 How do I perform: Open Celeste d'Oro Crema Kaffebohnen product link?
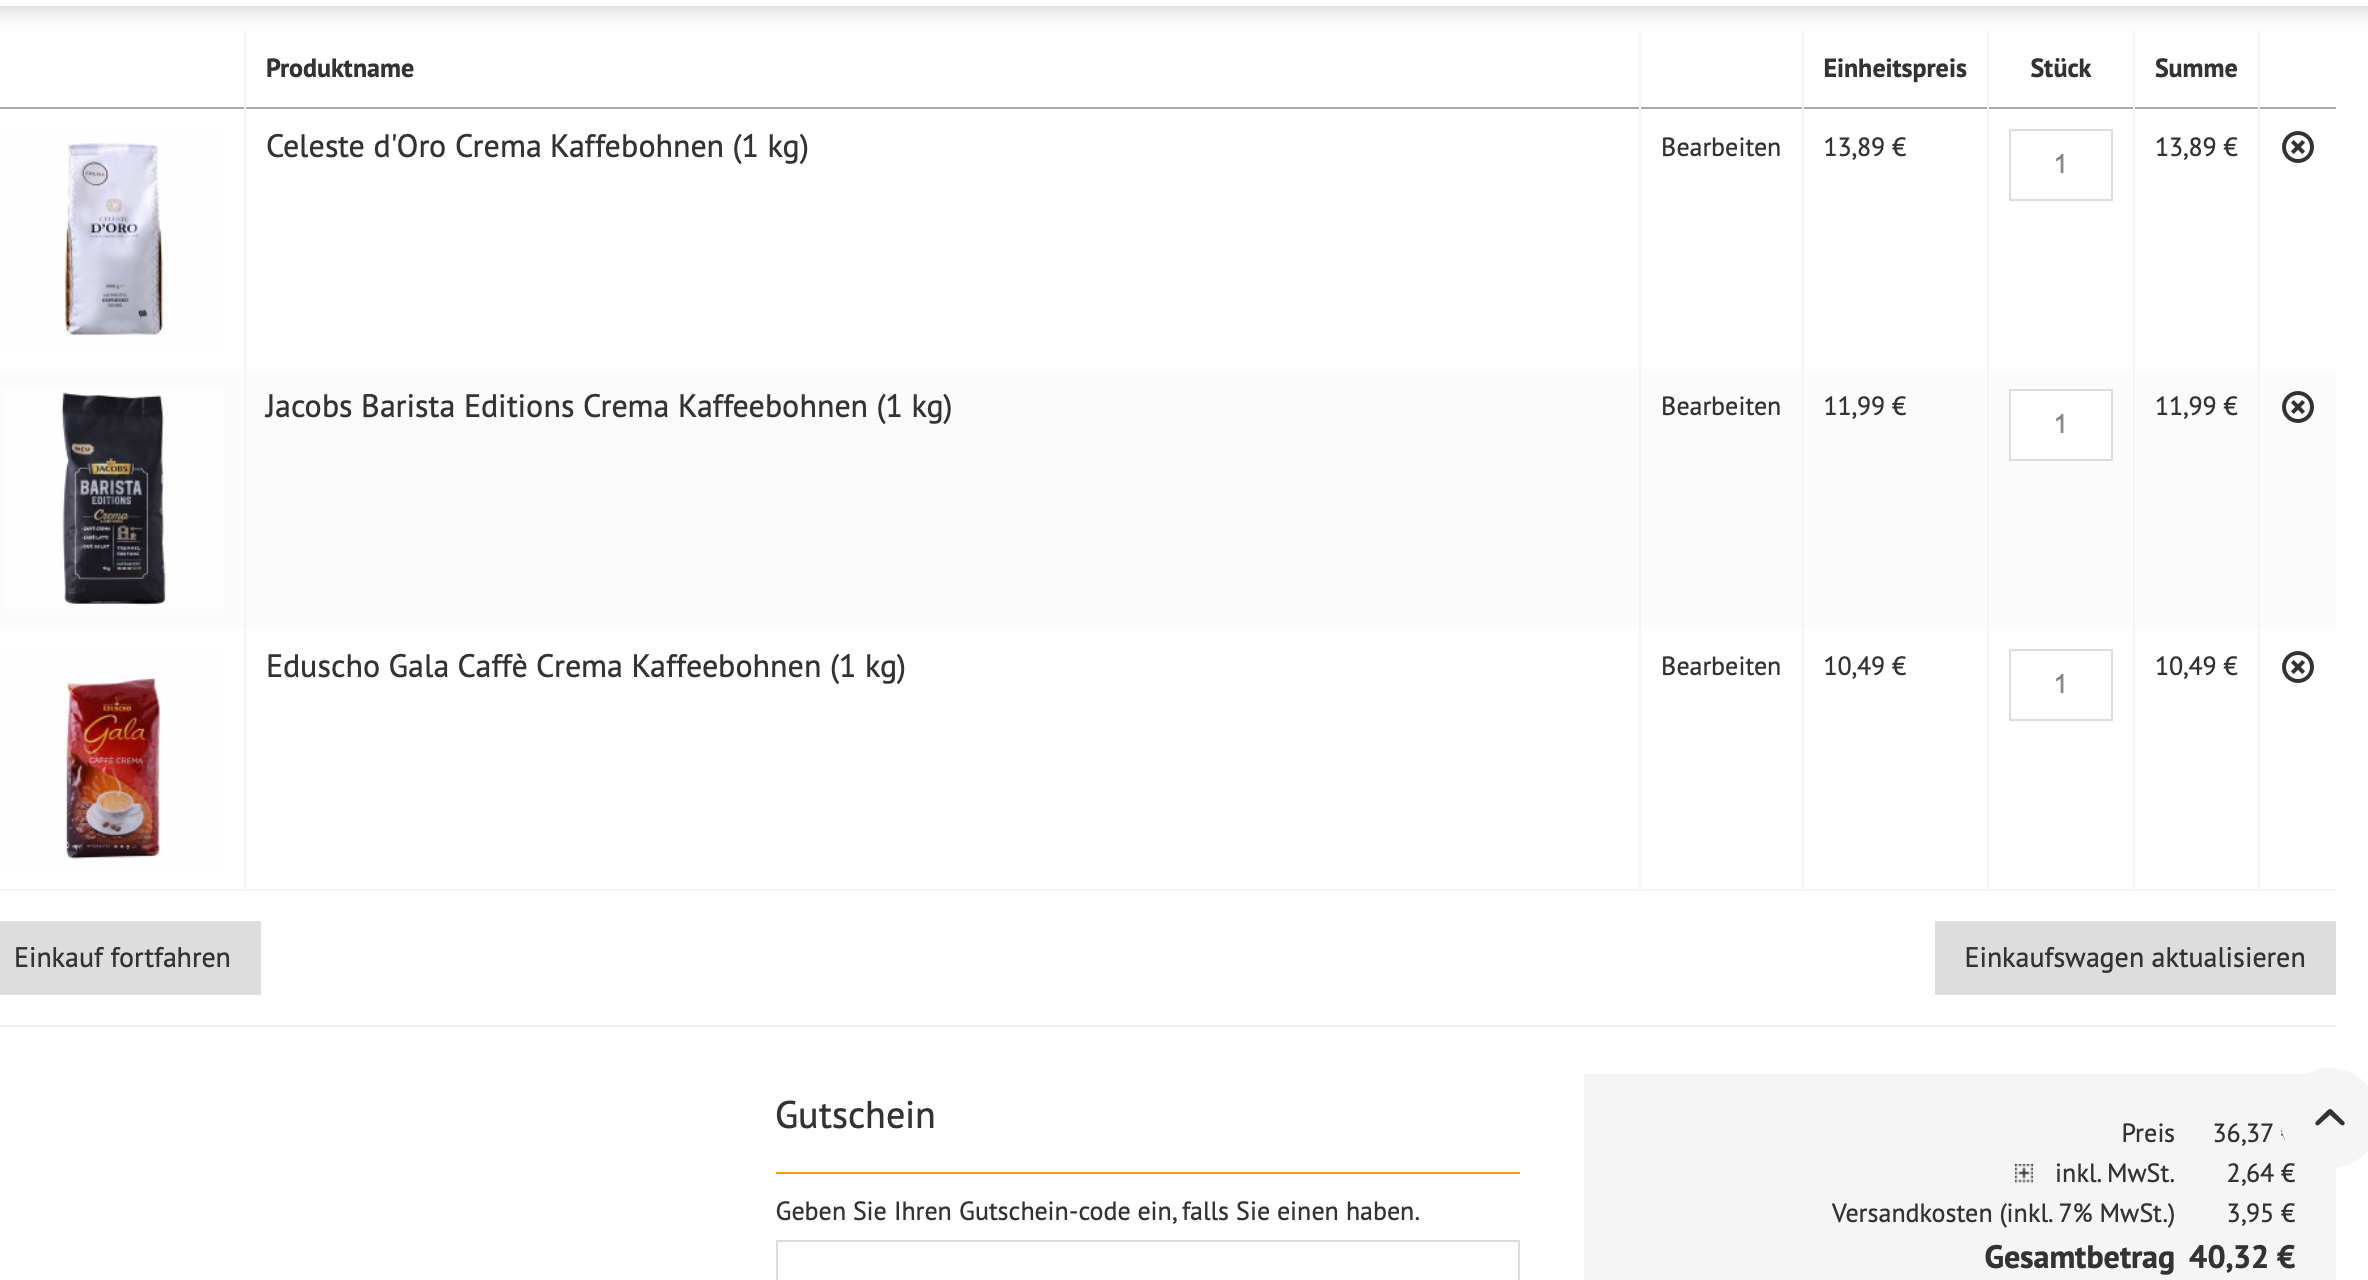[536, 147]
